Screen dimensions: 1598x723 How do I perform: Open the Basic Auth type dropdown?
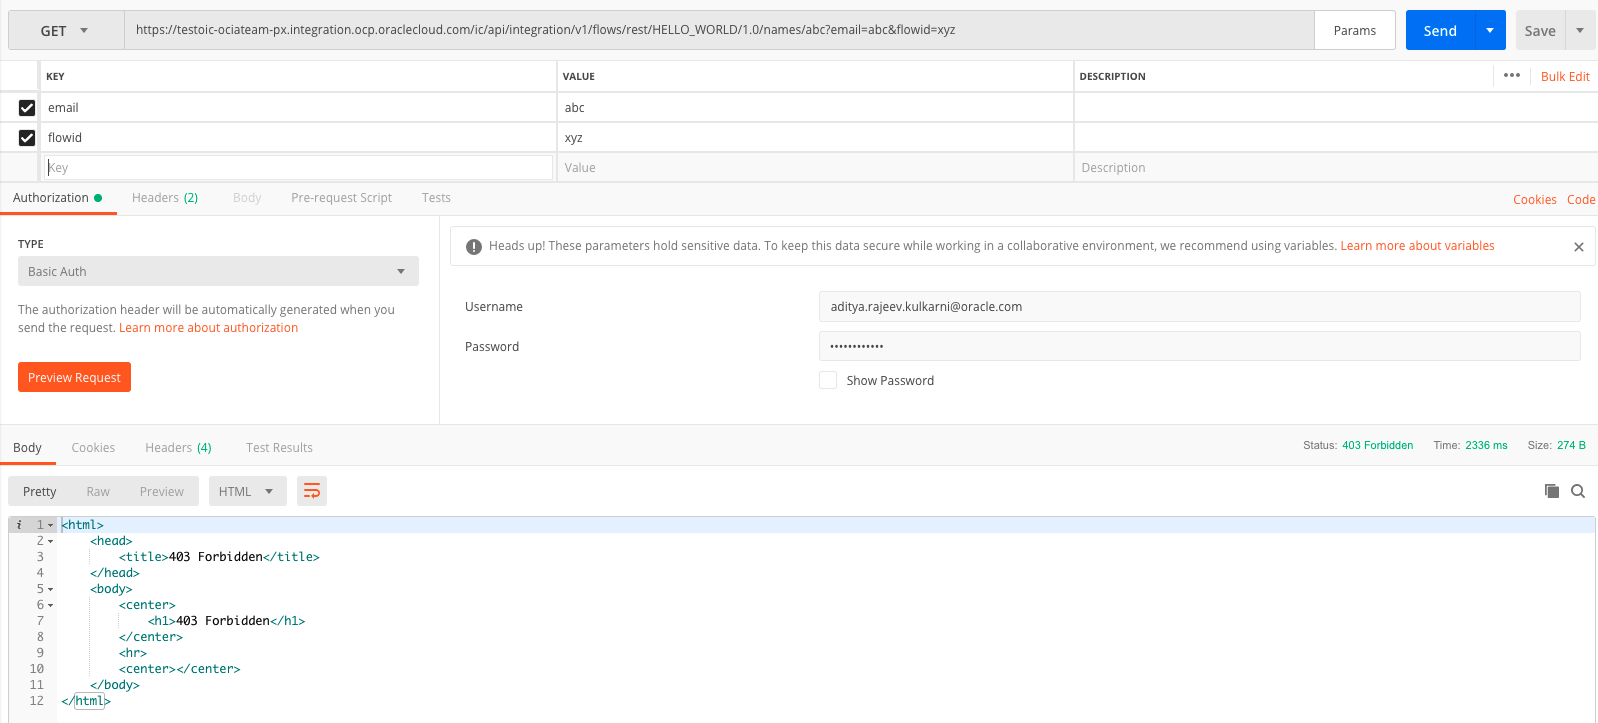point(218,271)
